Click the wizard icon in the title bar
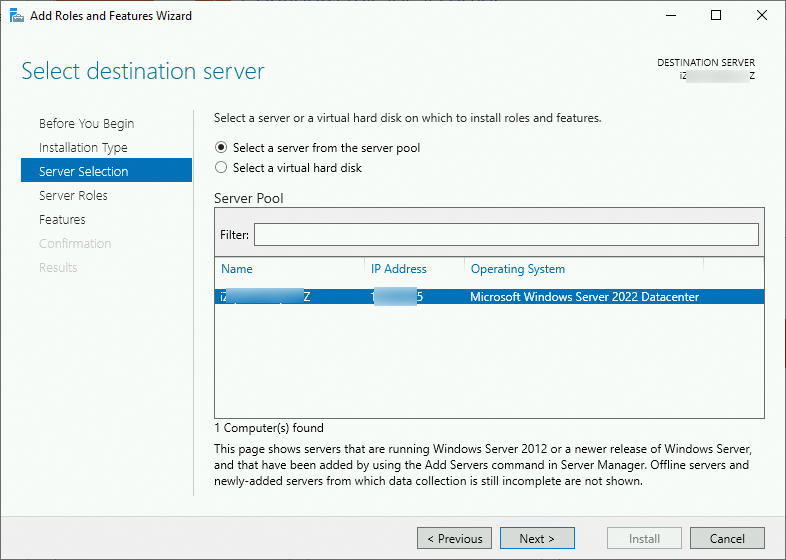The image size is (786, 560). pyautogui.click(x=17, y=16)
